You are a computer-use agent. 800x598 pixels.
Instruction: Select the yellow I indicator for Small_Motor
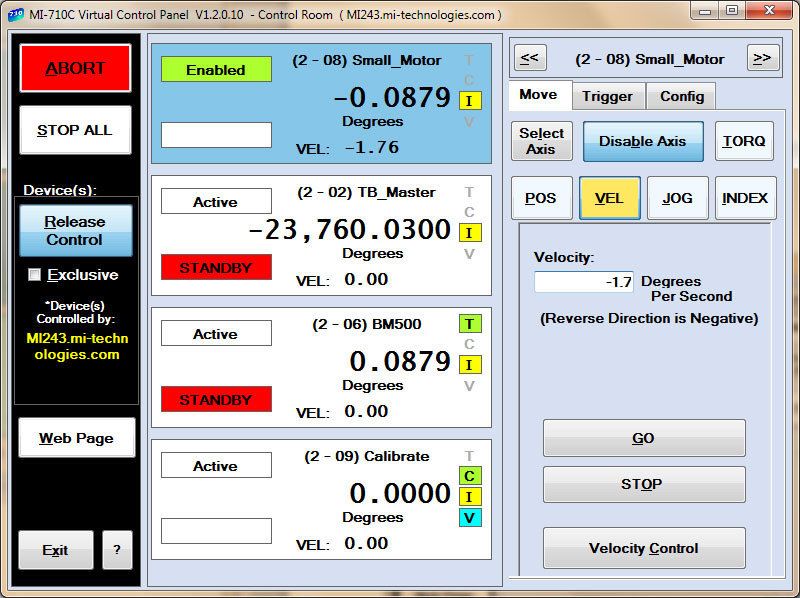tap(470, 101)
